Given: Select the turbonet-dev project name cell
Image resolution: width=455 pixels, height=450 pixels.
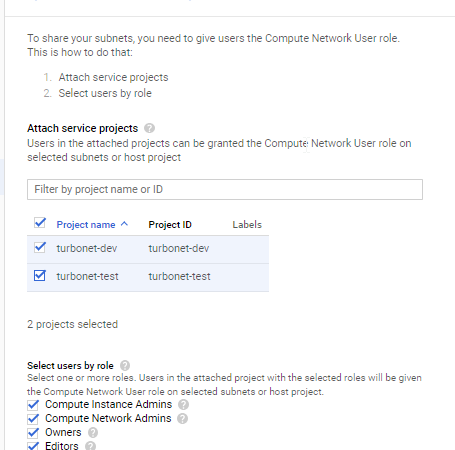Looking at the screenshot, I should click(x=87, y=248).
